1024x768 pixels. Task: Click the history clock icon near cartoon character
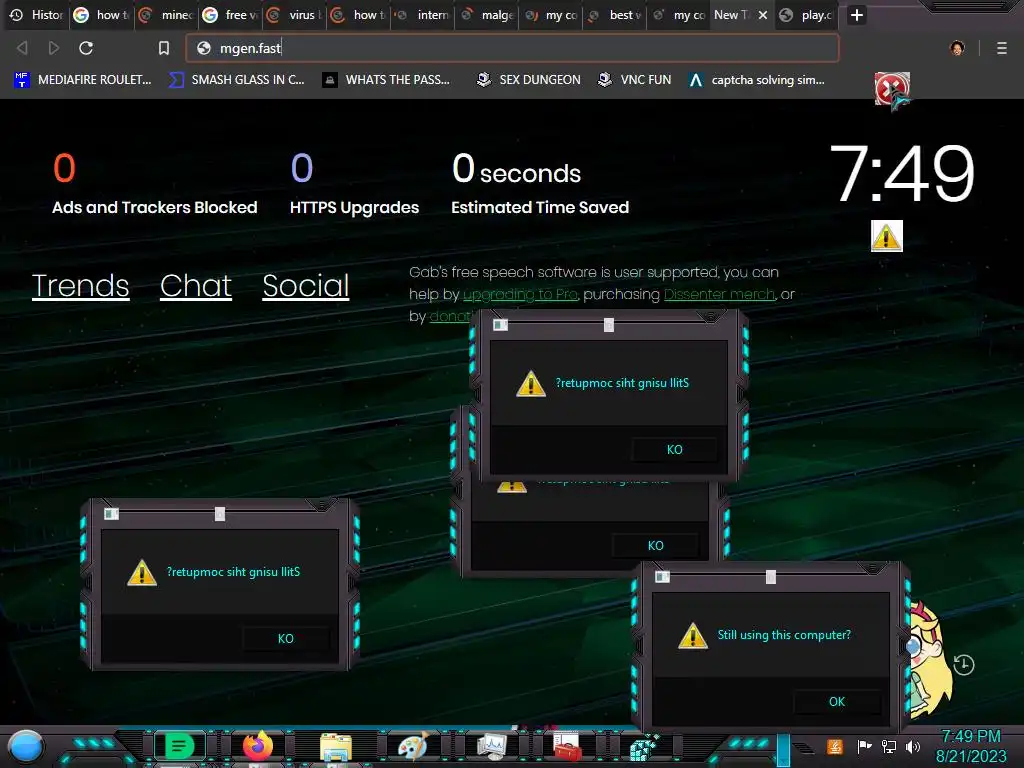pyautogui.click(x=964, y=665)
